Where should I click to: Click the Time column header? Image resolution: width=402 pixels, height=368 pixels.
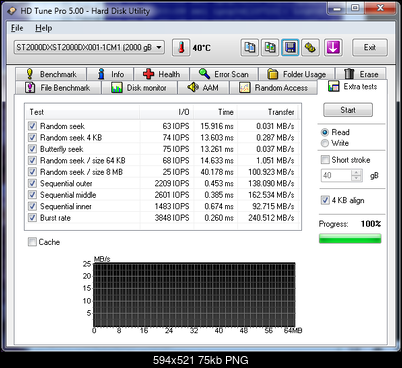tap(215, 112)
